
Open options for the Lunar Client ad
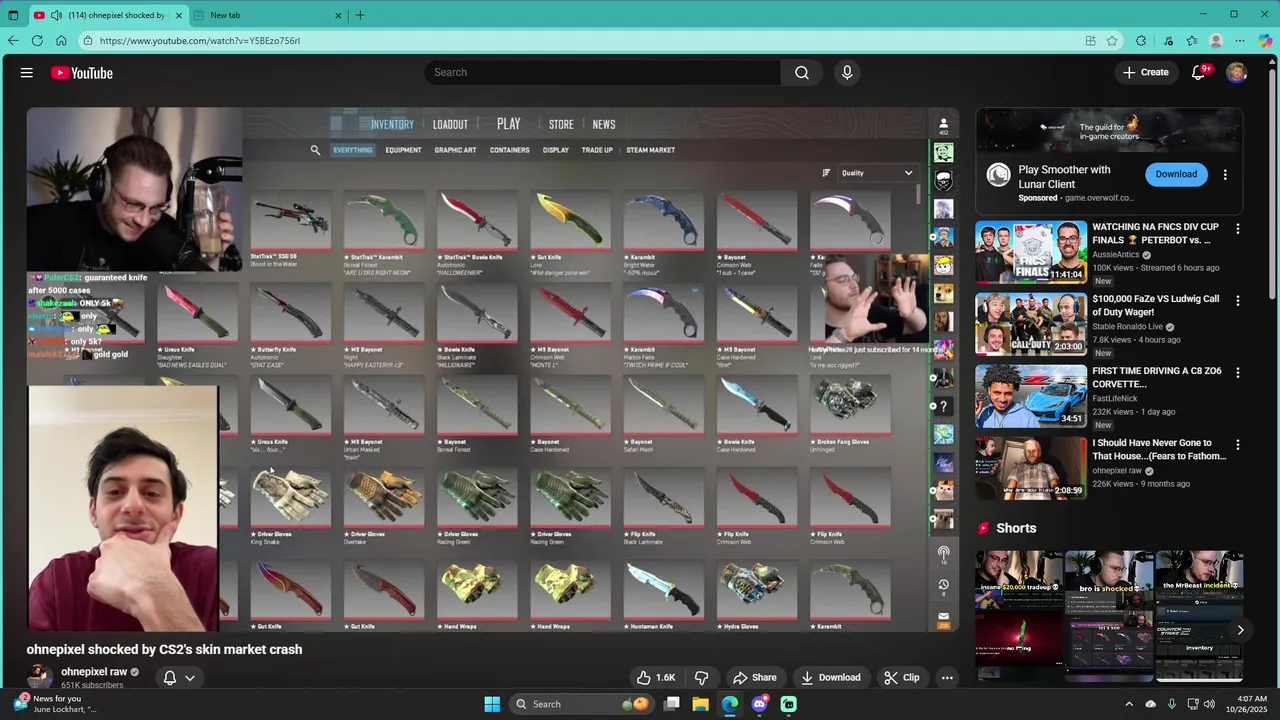click(x=1225, y=174)
